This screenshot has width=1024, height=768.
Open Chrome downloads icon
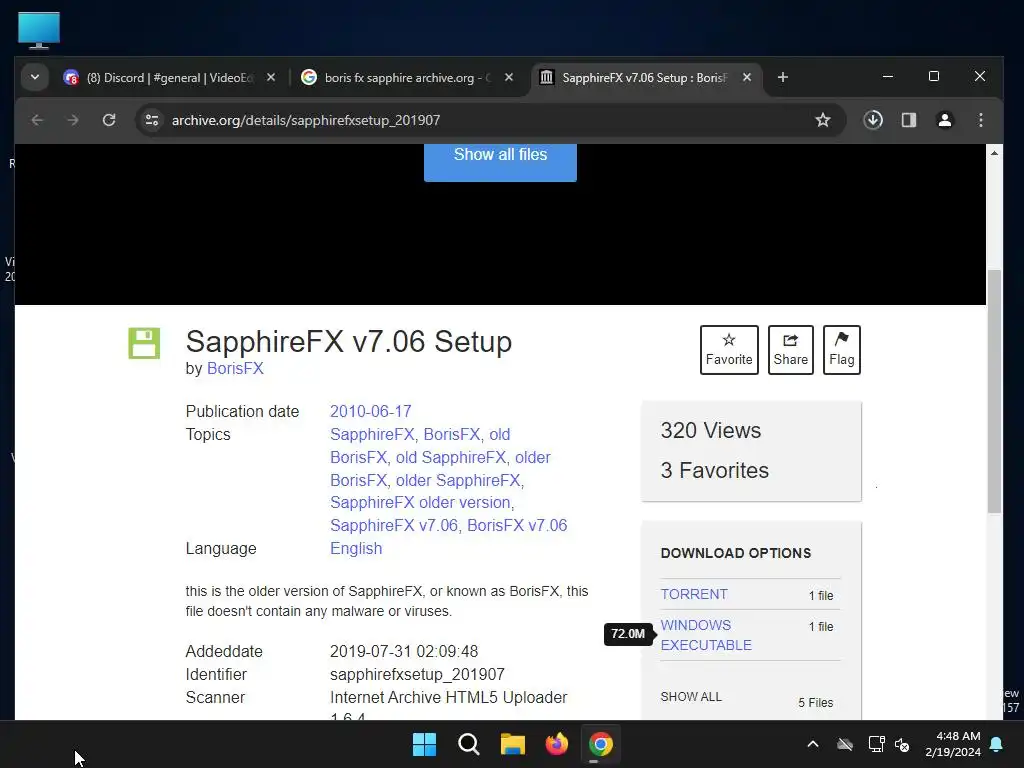pyautogui.click(x=873, y=120)
